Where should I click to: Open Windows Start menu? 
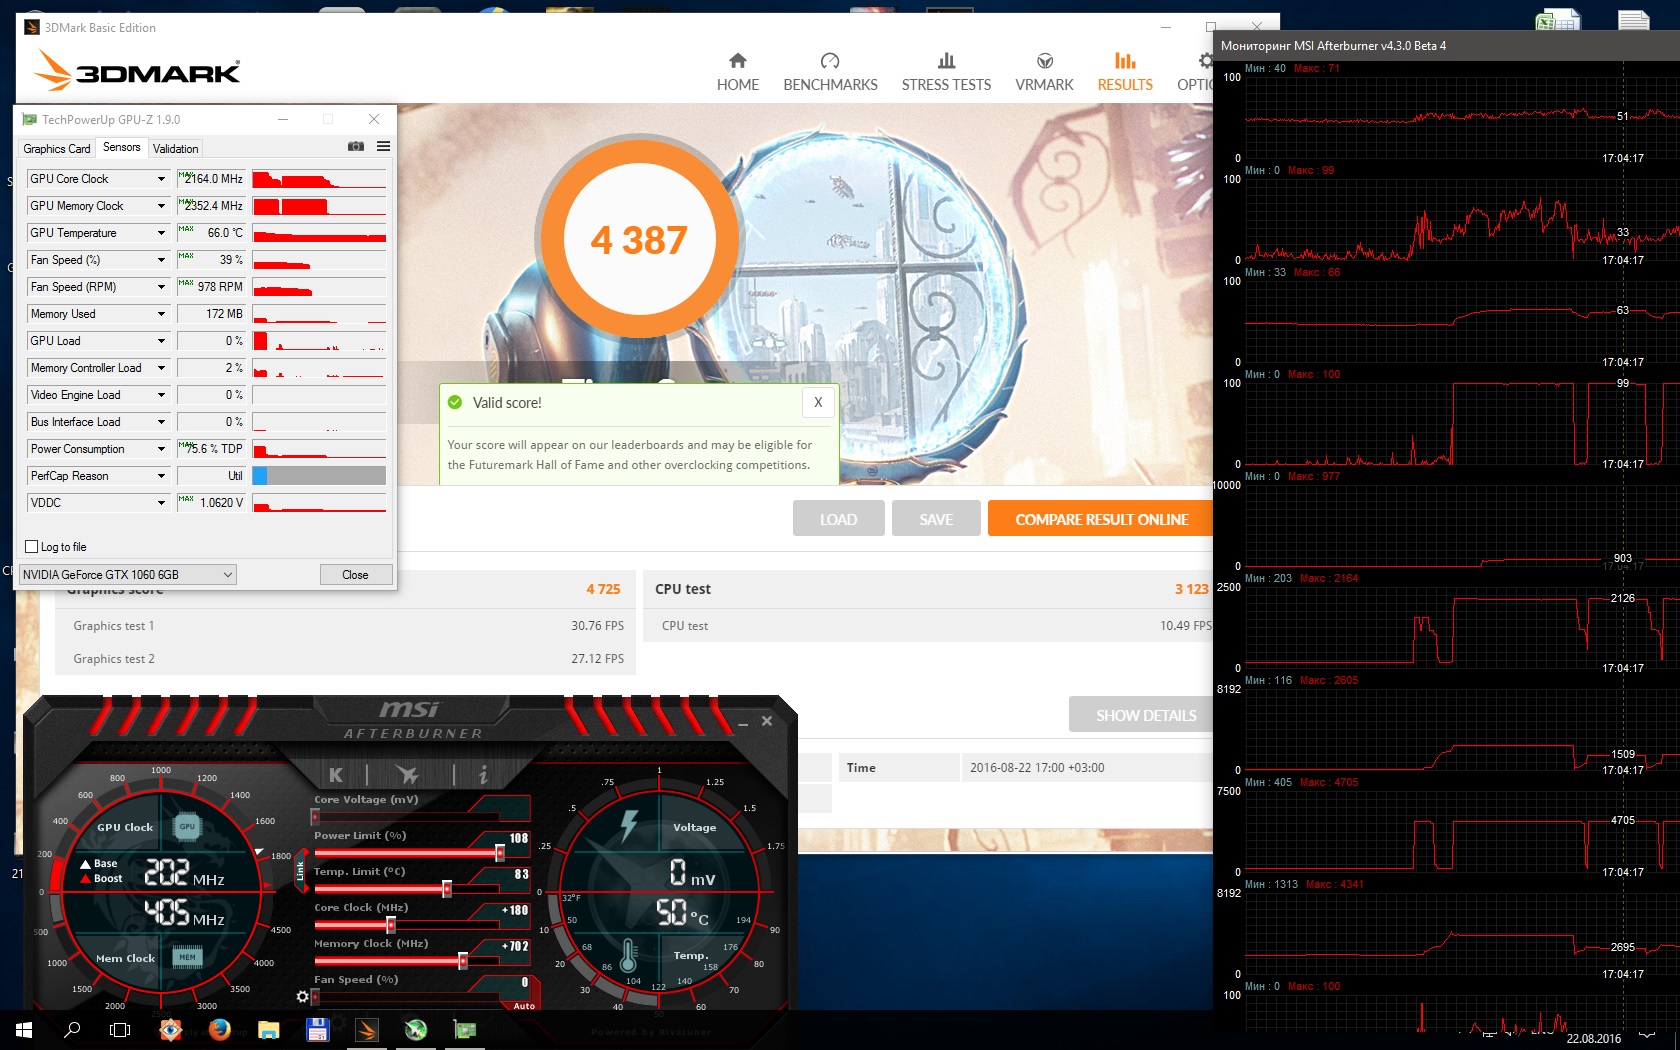coord(24,1029)
